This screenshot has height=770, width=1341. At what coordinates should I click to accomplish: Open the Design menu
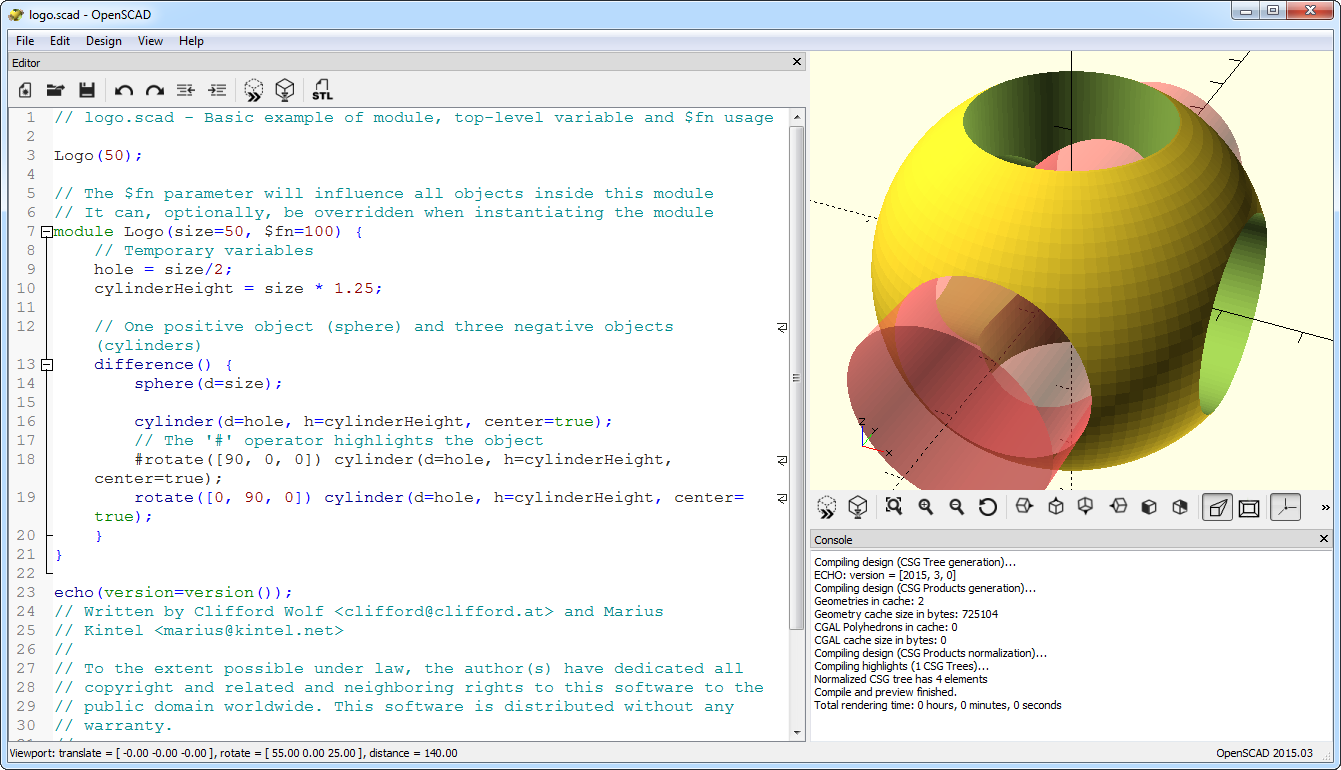pyautogui.click(x=103, y=41)
